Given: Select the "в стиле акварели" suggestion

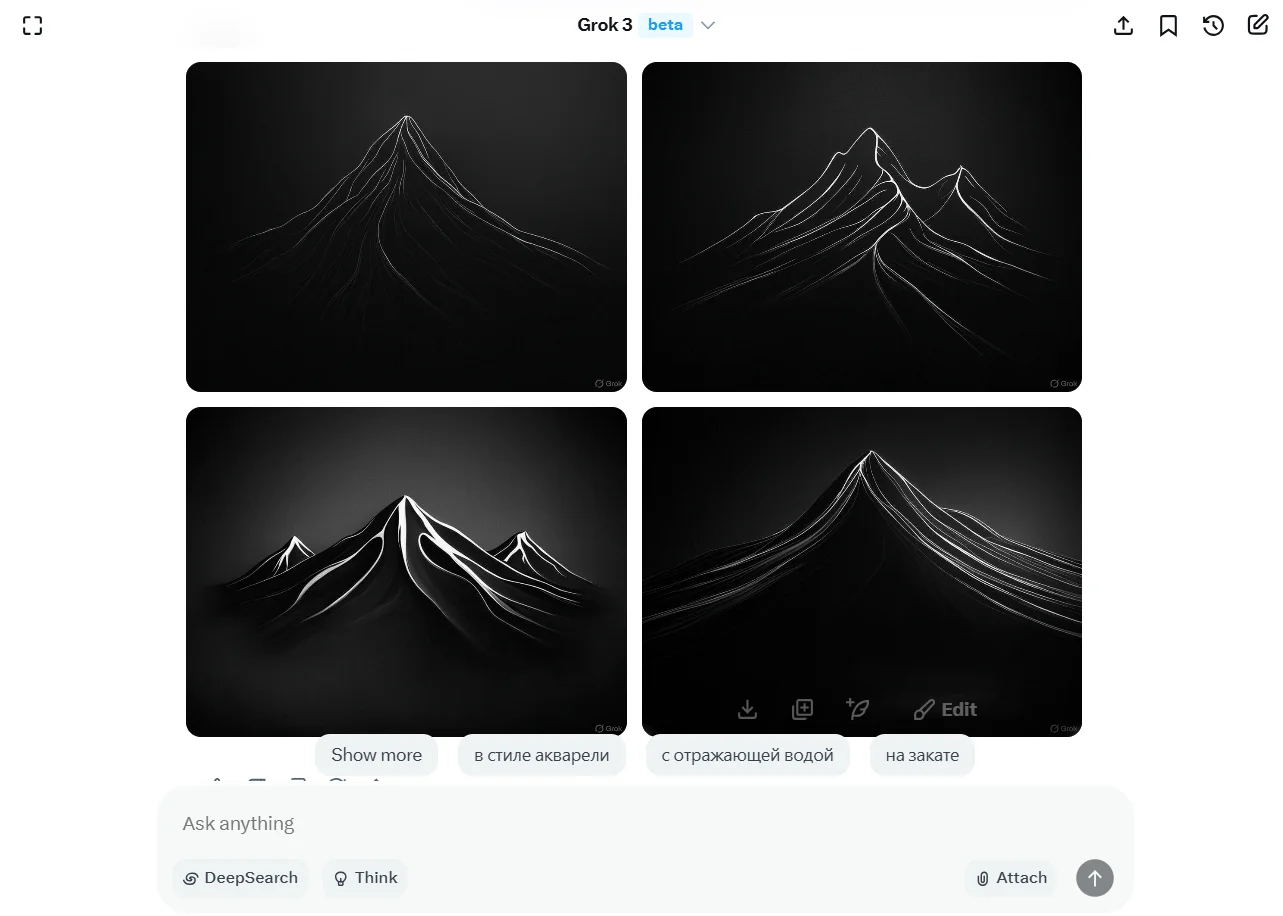Looking at the screenshot, I should 542,755.
